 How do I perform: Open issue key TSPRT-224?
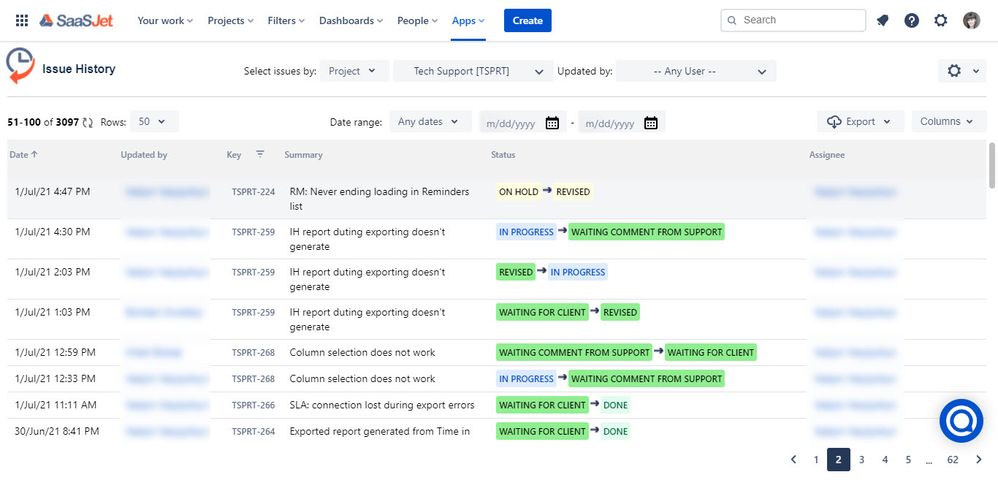click(253, 192)
